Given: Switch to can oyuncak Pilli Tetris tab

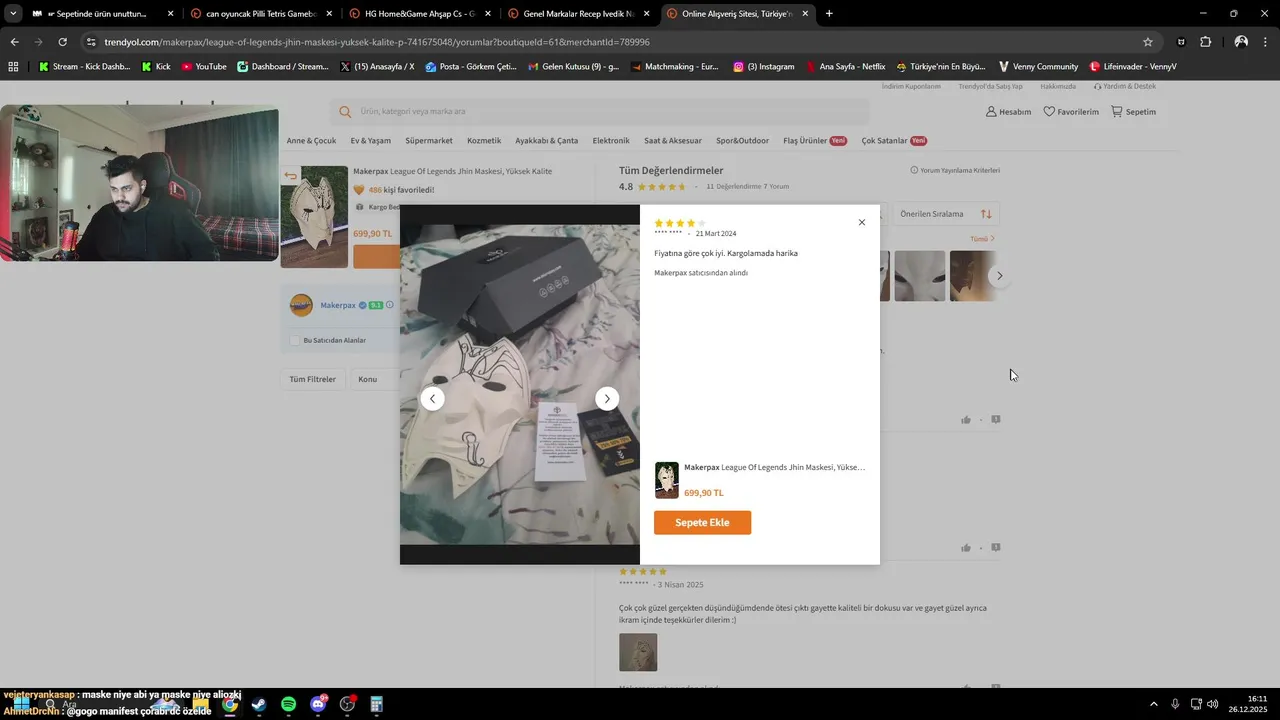Looking at the screenshot, I should pos(260,14).
